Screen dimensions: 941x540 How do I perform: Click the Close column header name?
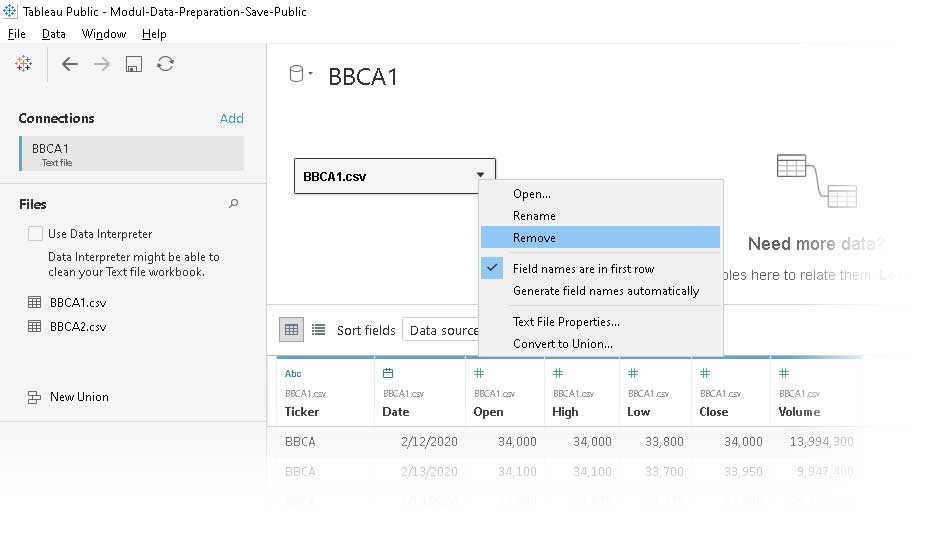[714, 412]
